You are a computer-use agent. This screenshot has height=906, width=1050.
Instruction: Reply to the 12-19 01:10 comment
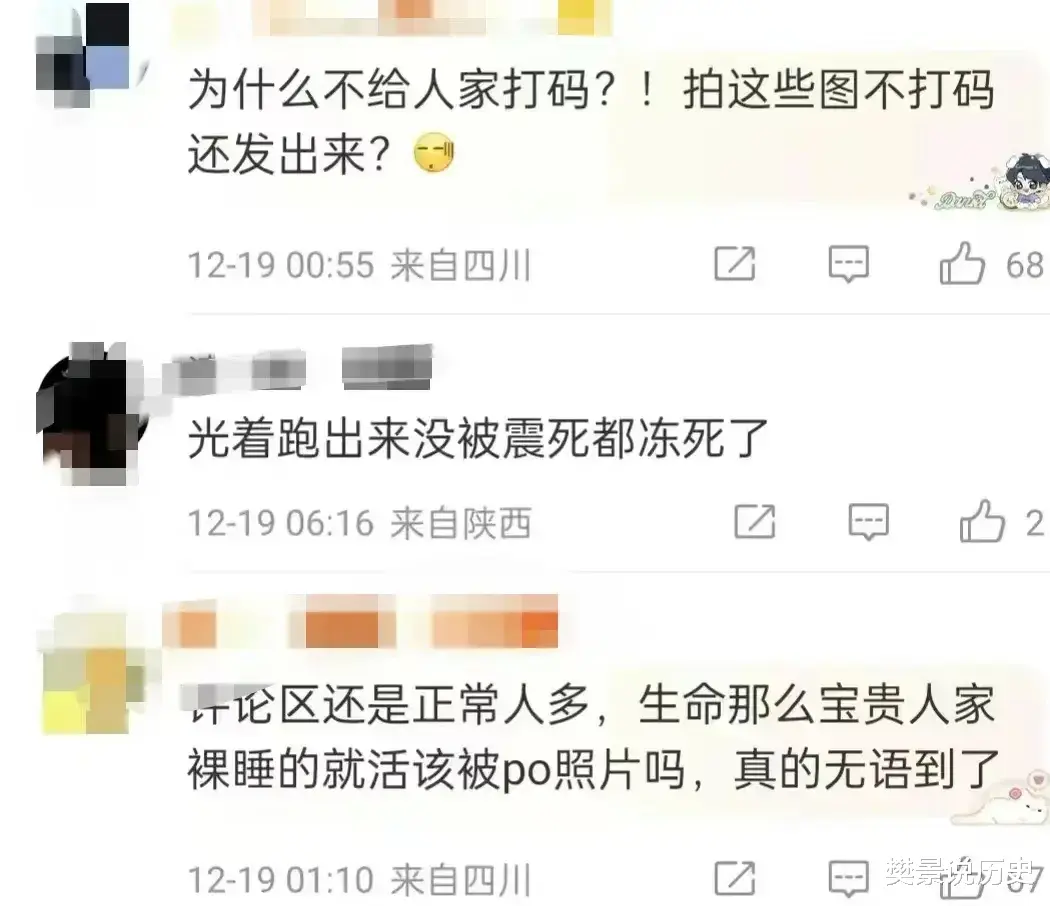(x=848, y=878)
